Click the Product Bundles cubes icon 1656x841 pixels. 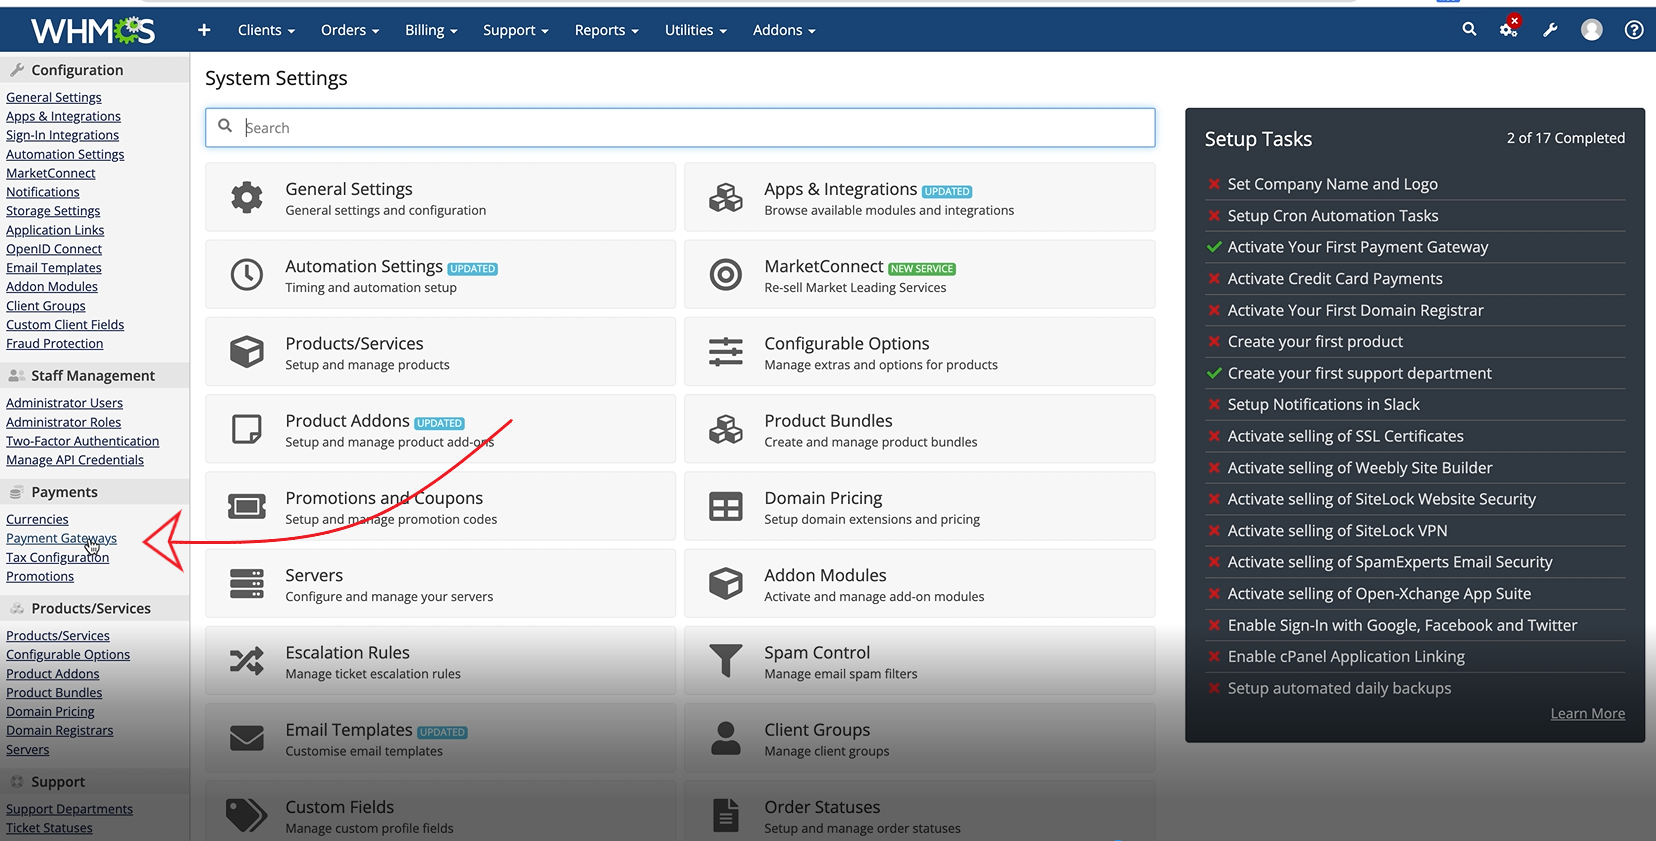[726, 429]
